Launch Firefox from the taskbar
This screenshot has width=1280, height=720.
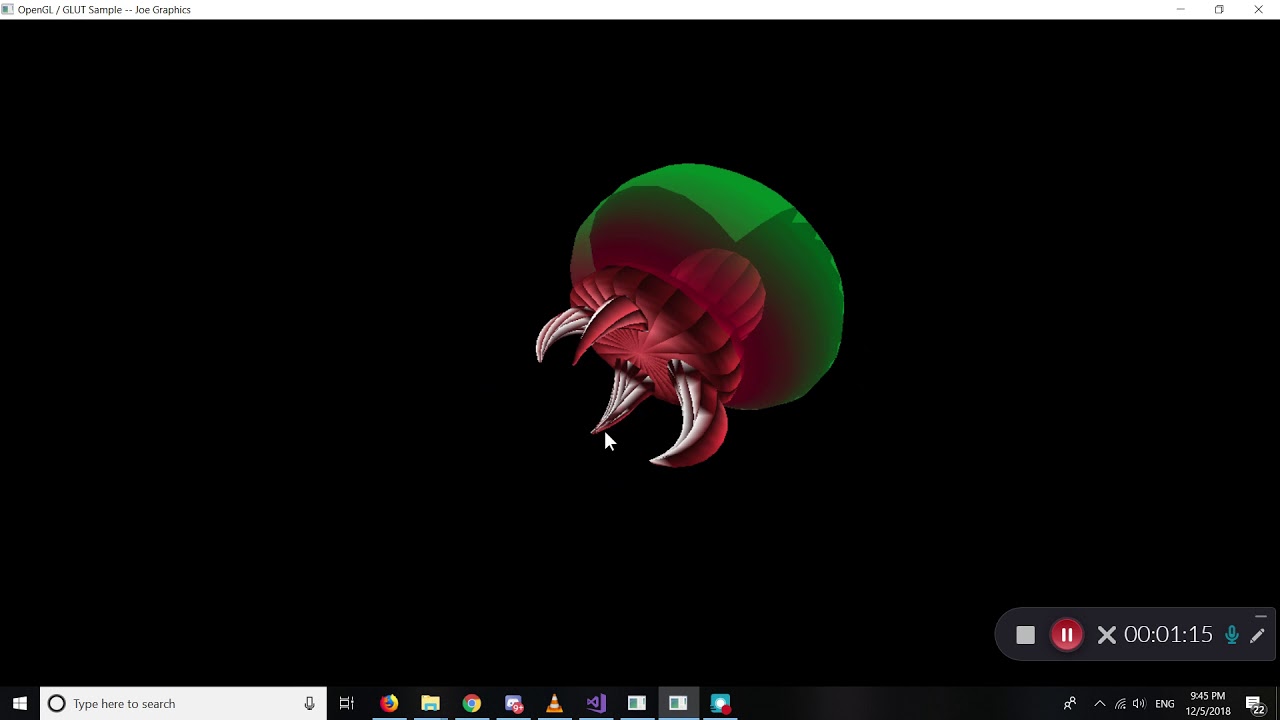(x=389, y=703)
